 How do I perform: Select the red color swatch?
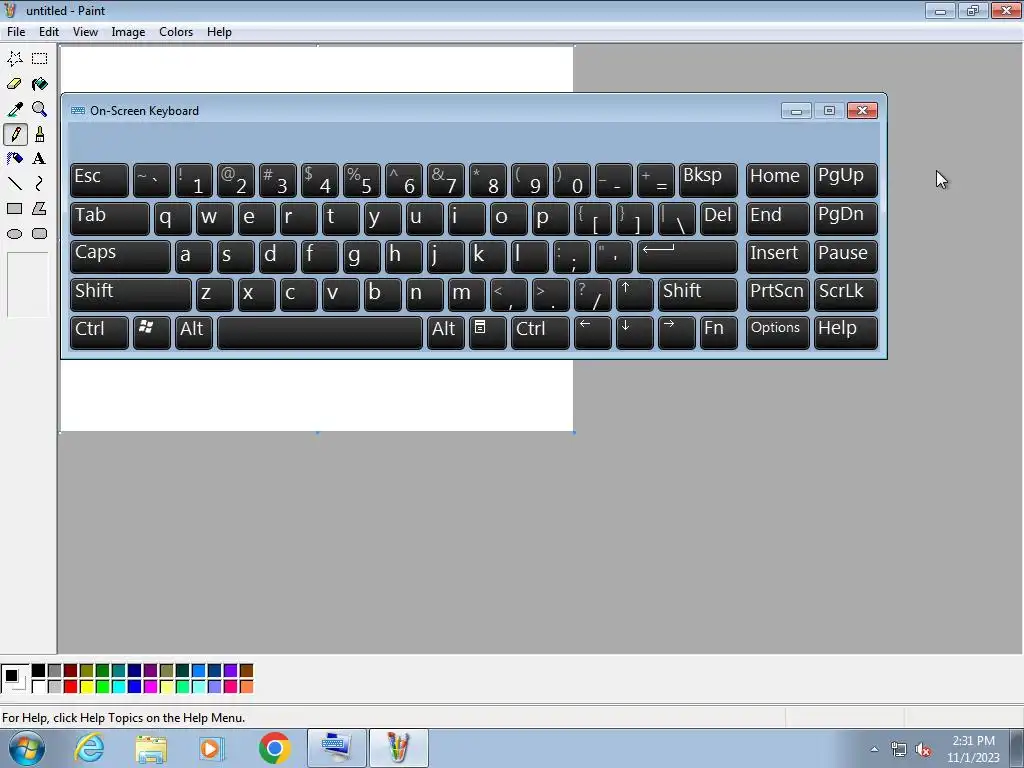[x=71, y=686]
